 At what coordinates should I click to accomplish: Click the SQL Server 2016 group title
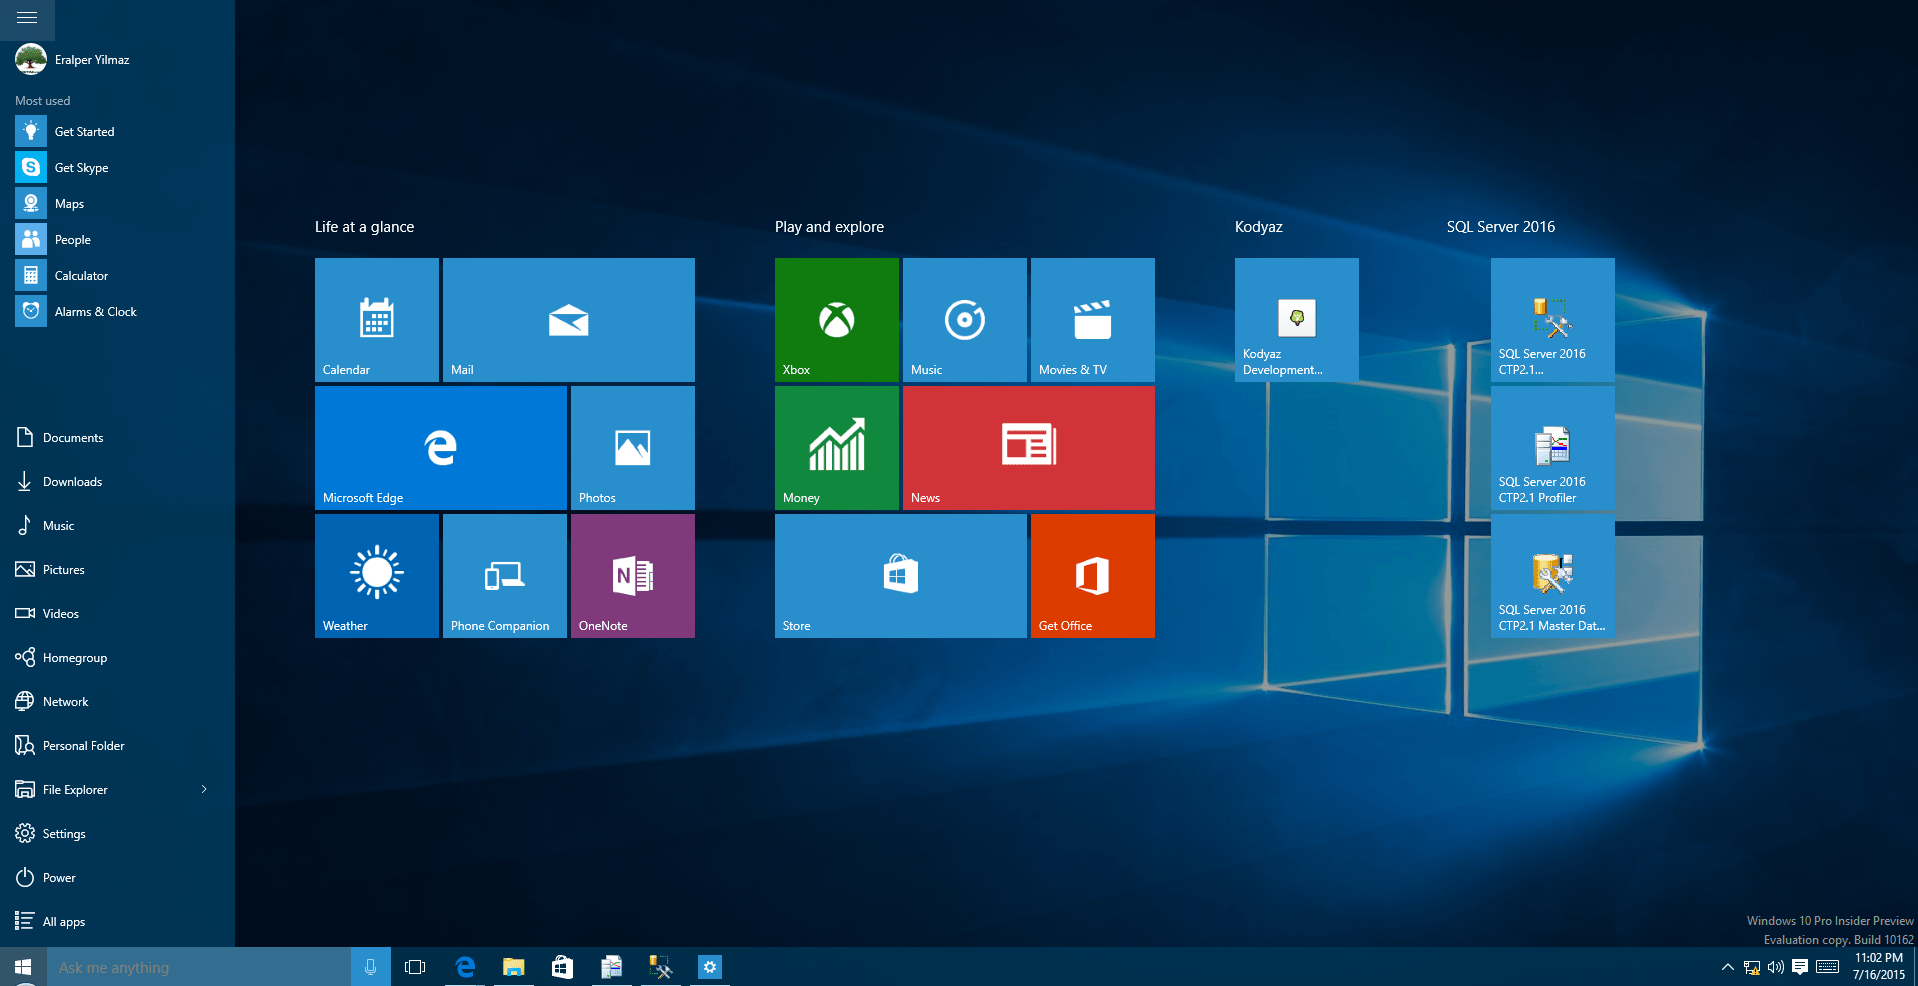1500,227
